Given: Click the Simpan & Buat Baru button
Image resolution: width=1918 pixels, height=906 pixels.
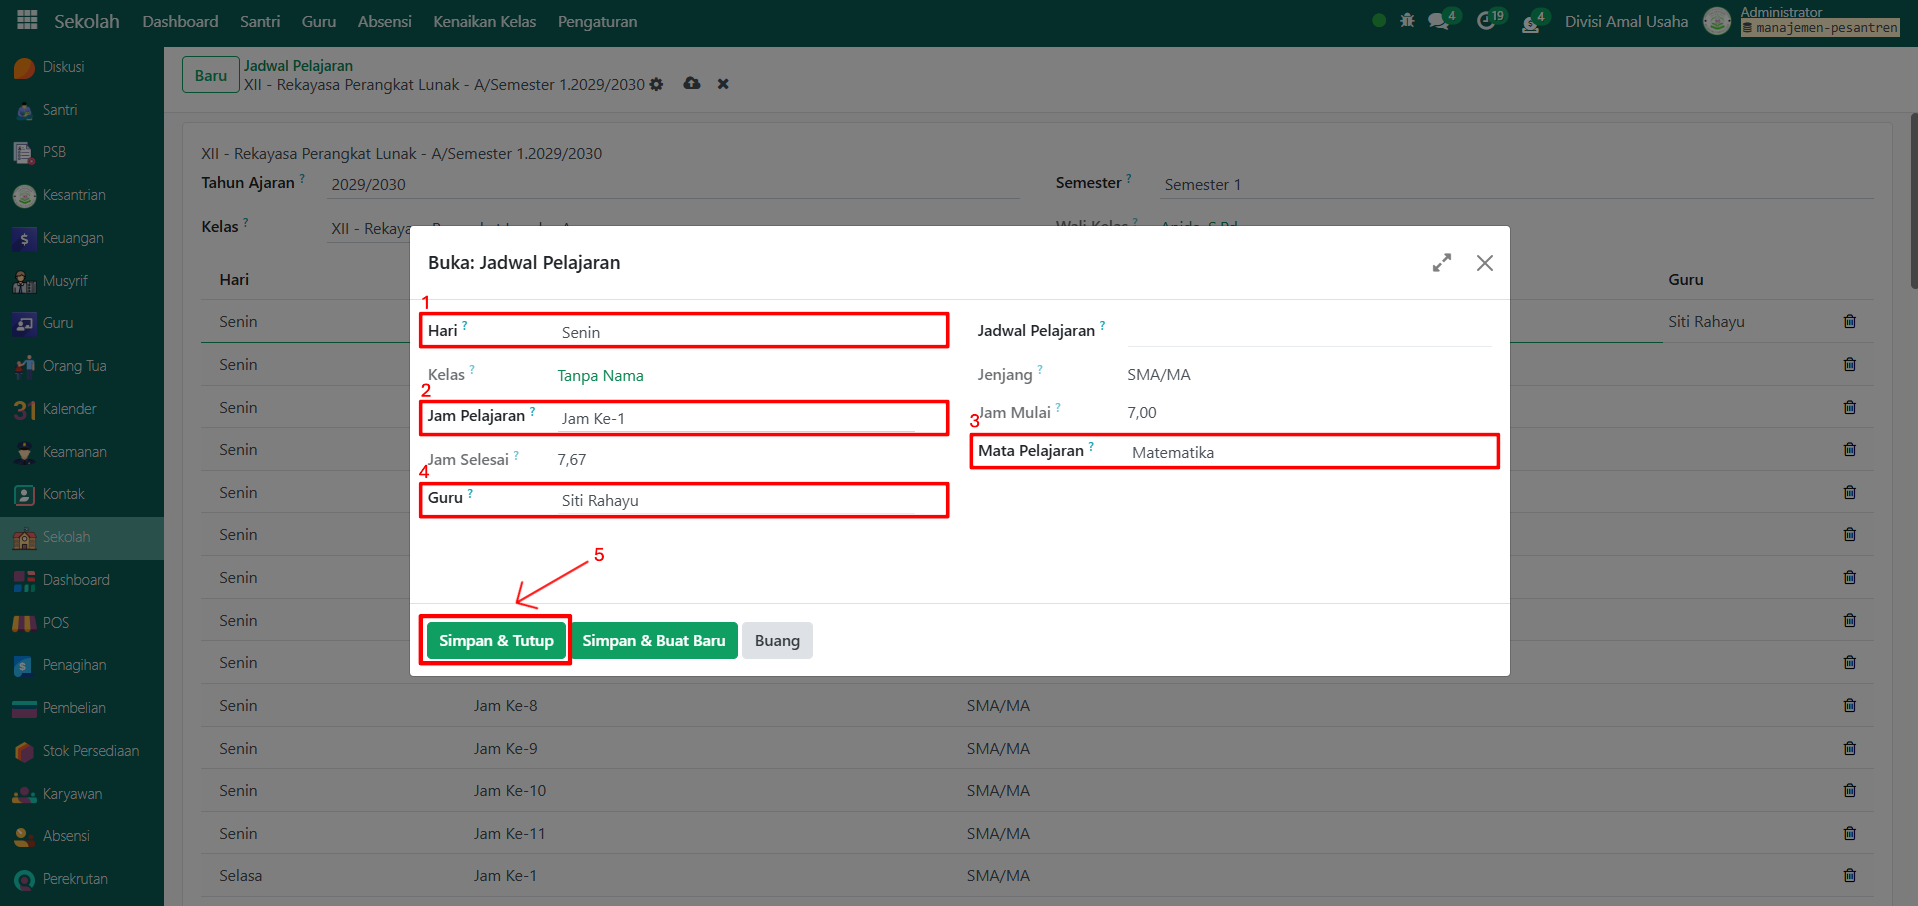Looking at the screenshot, I should 654,641.
